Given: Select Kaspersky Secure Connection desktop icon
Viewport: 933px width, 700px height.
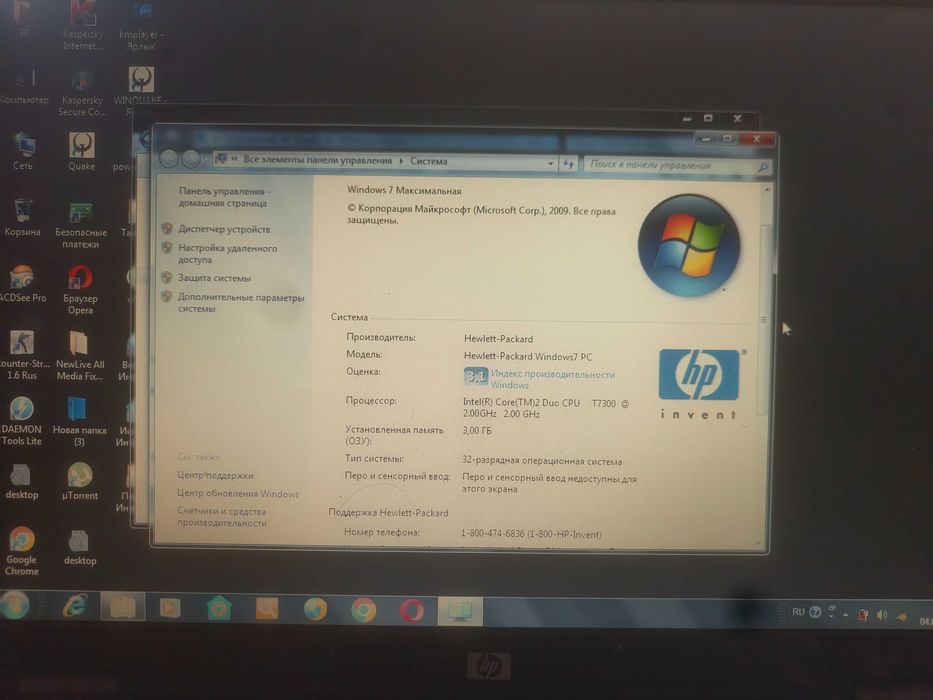Looking at the screenshot, I should (82, 93).
